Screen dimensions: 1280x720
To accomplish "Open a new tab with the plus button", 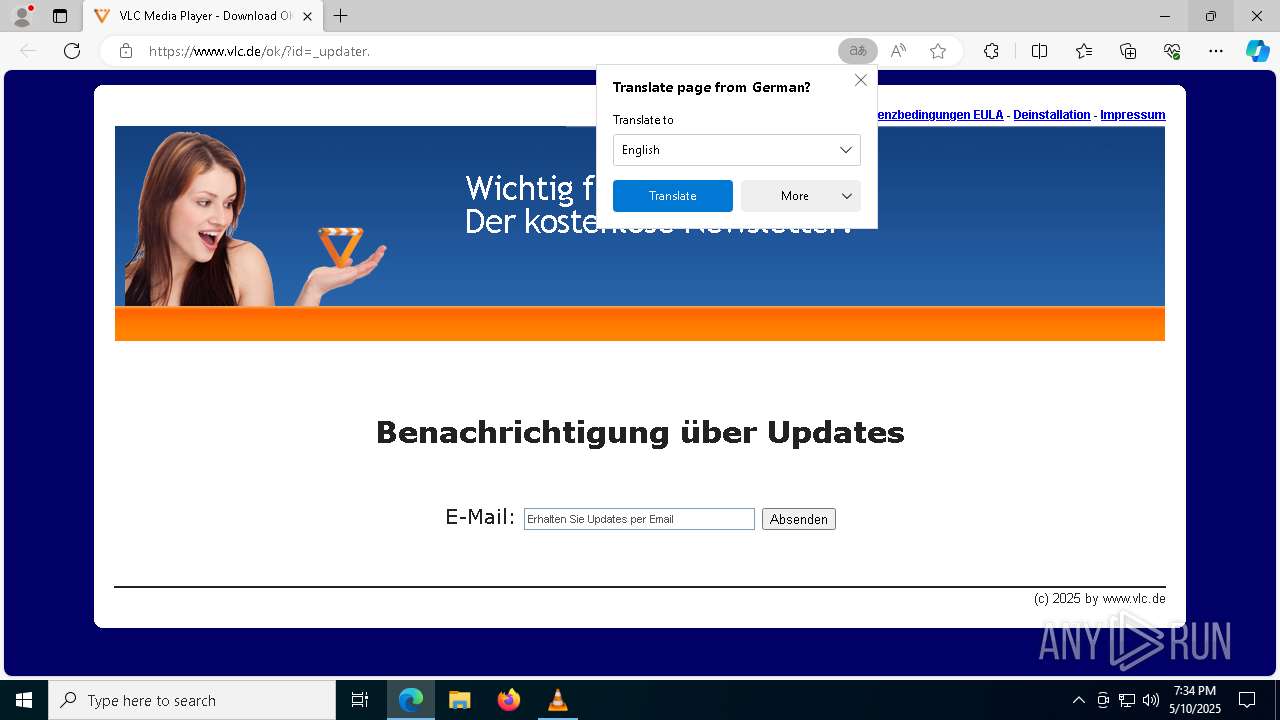I will (341, 16).
